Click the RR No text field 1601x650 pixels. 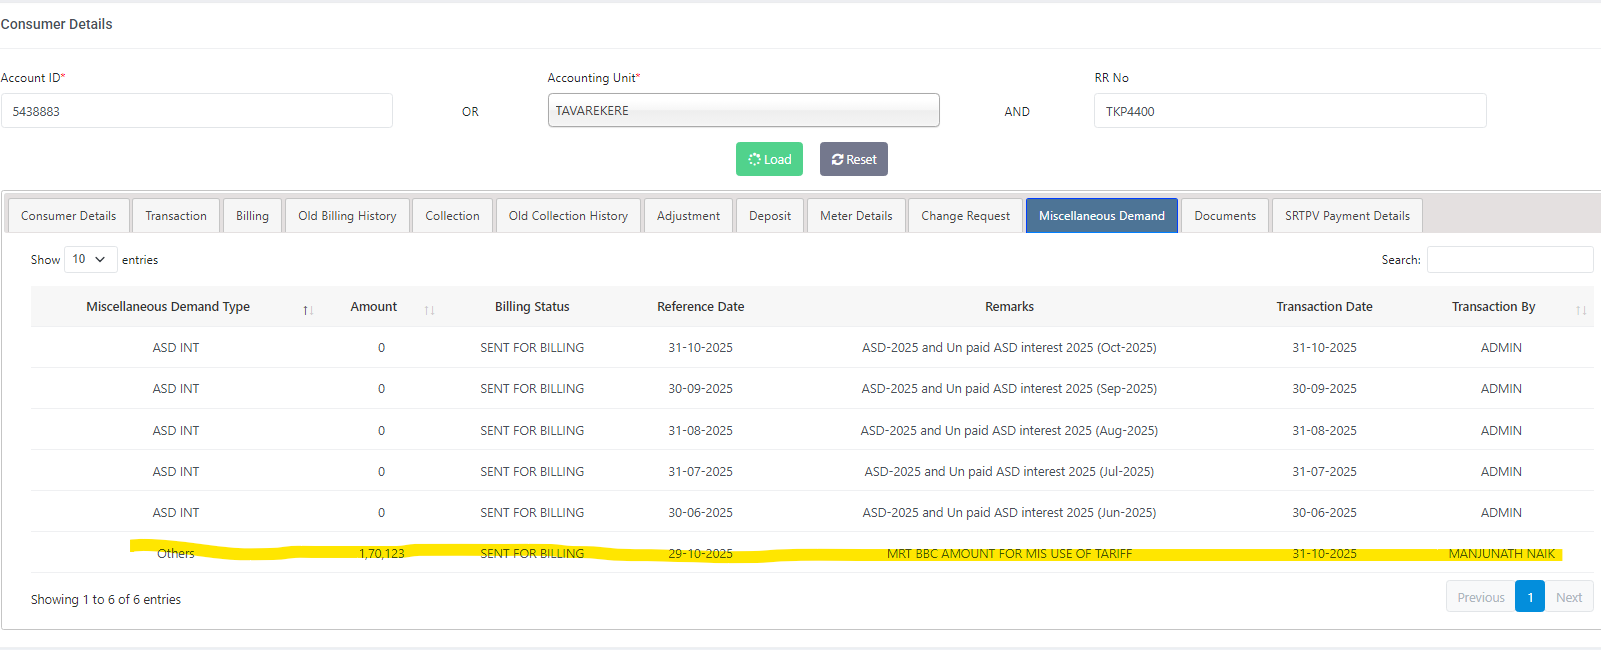1290,111
